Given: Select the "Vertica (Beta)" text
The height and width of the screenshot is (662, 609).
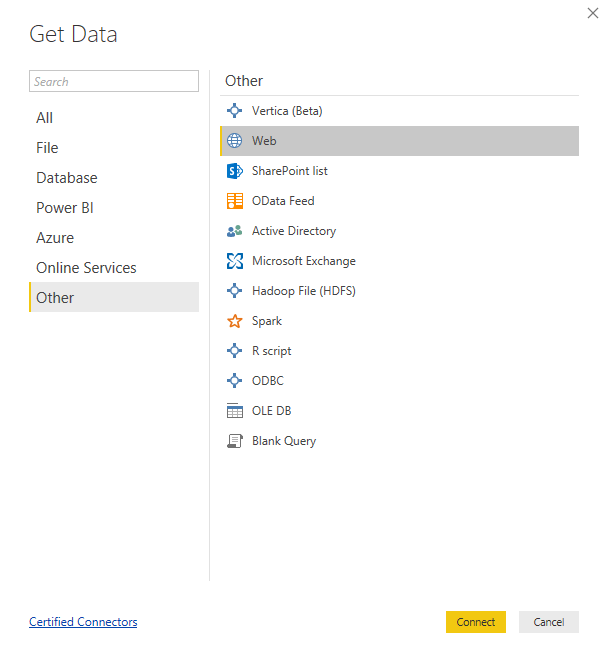Looking at the screenshot, I should (x=287, y=111).
